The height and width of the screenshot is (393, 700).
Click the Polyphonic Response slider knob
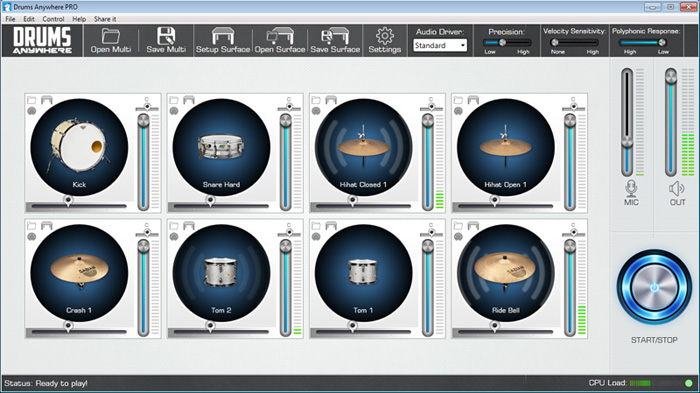(662, 42)
